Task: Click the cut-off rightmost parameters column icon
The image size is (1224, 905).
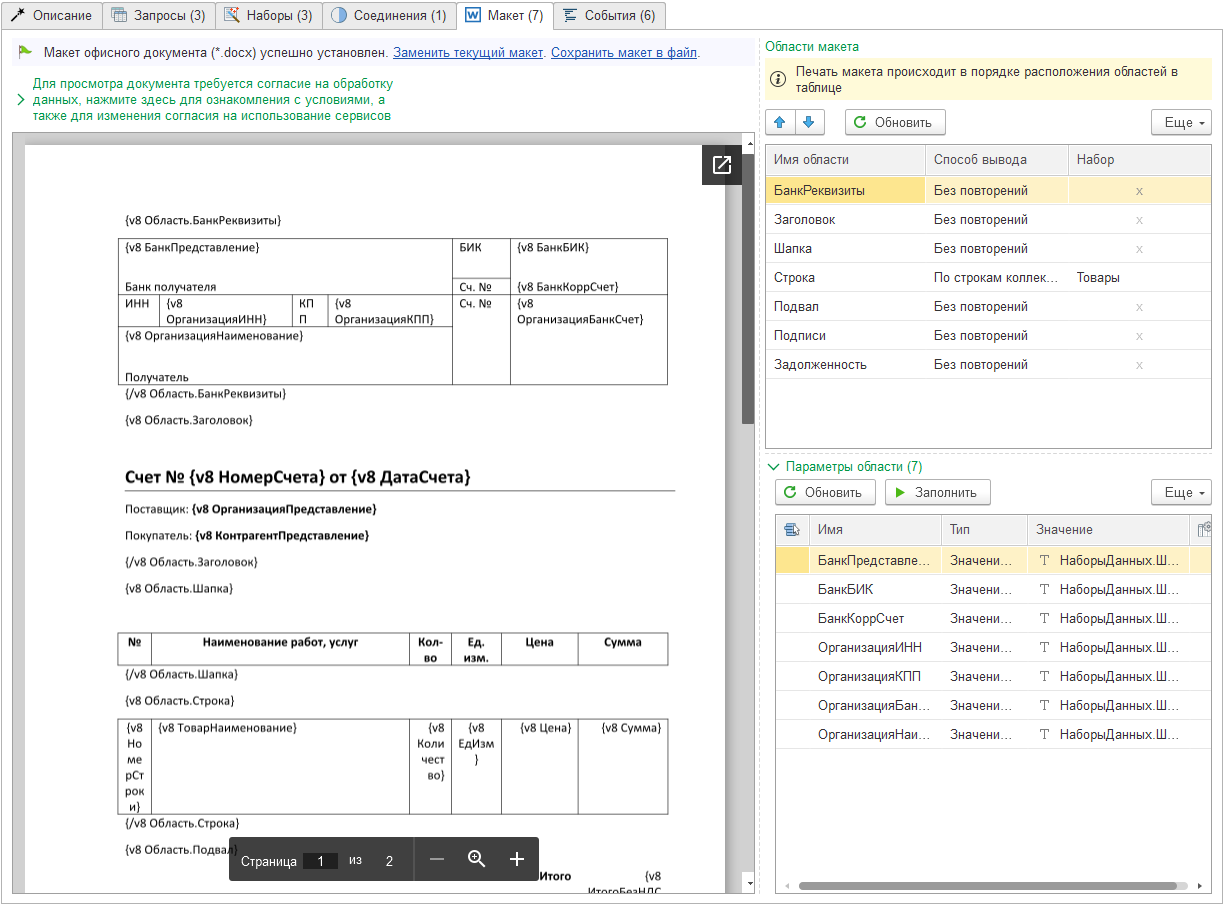Action: tap(1205, 530)
